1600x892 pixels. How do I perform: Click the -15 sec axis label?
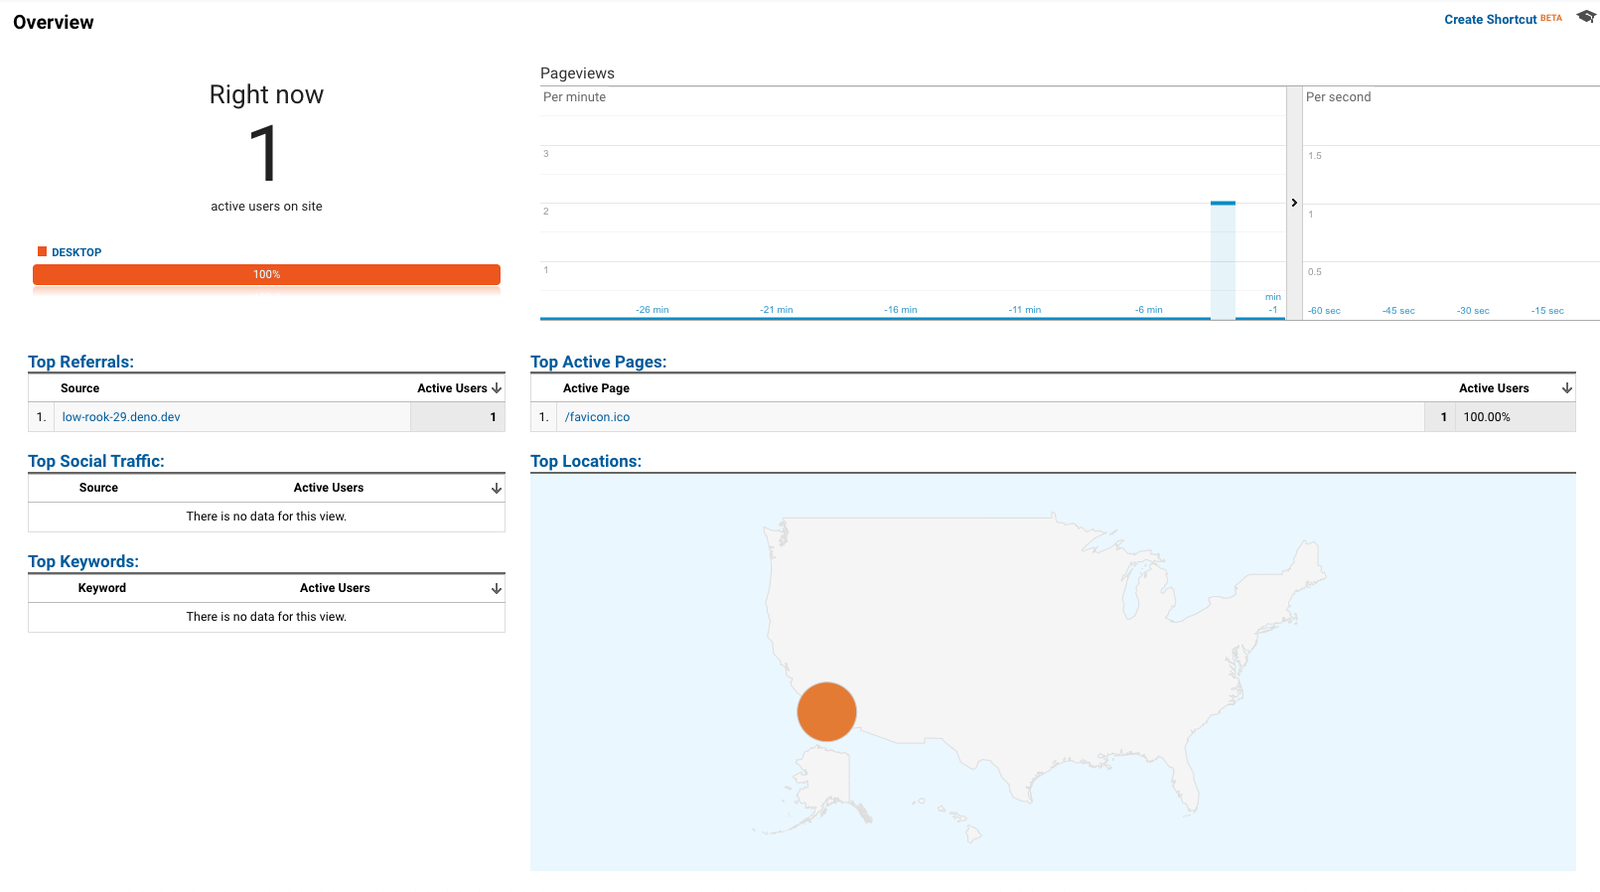1547,311
